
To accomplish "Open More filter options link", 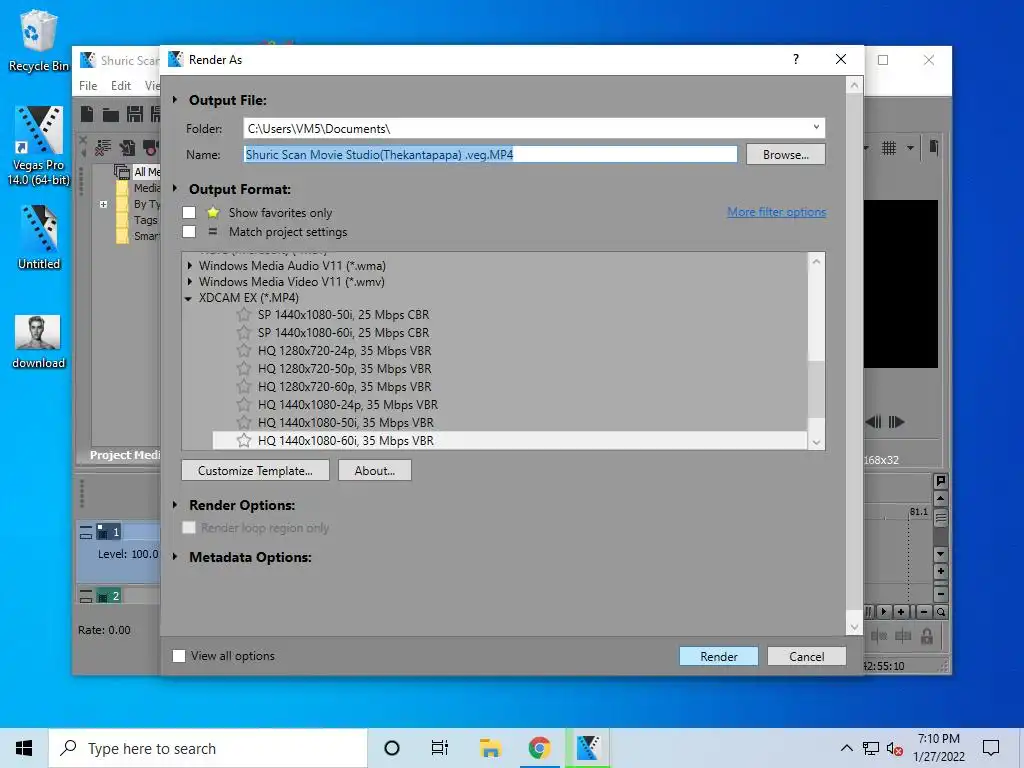I will point(776,212).
